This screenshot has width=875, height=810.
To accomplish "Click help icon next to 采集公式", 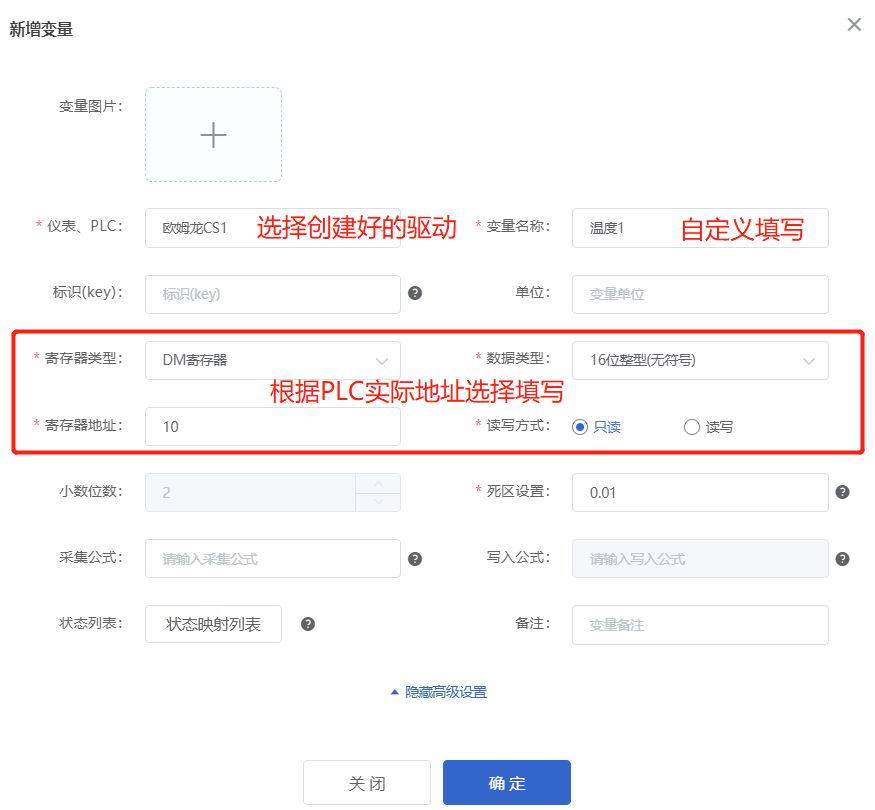I will click(x=415, y=558).
